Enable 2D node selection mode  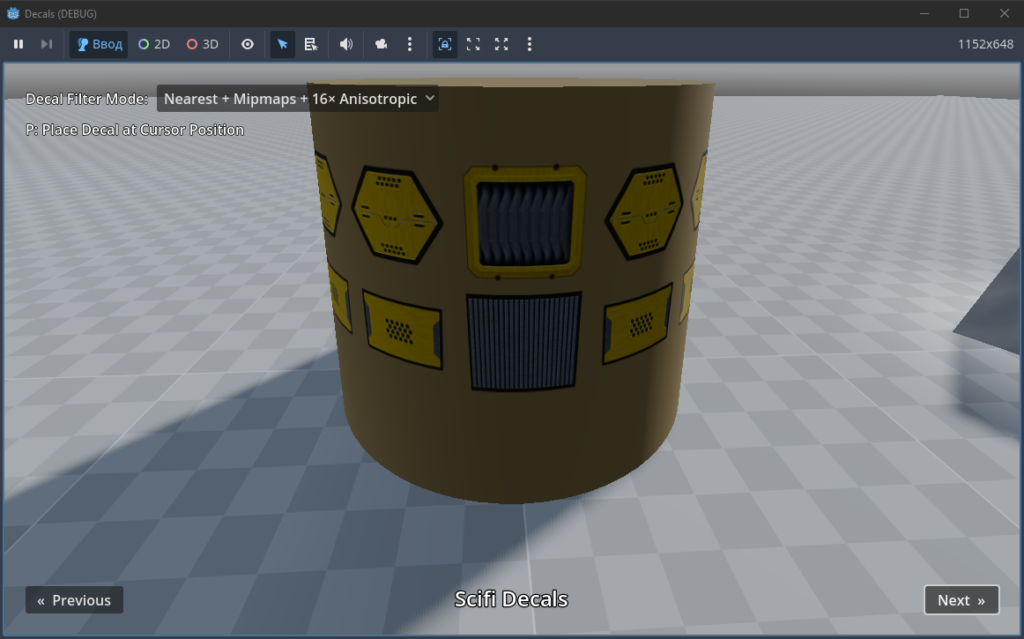click(154, 44)
